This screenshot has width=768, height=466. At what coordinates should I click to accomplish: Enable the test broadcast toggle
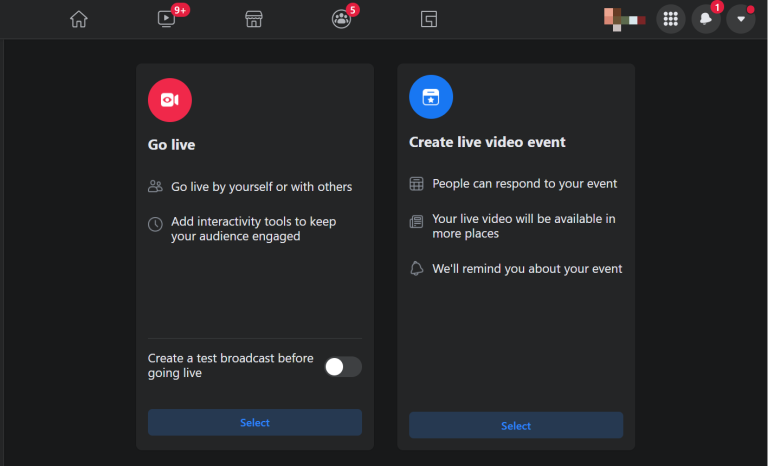(x=343, y=367)
